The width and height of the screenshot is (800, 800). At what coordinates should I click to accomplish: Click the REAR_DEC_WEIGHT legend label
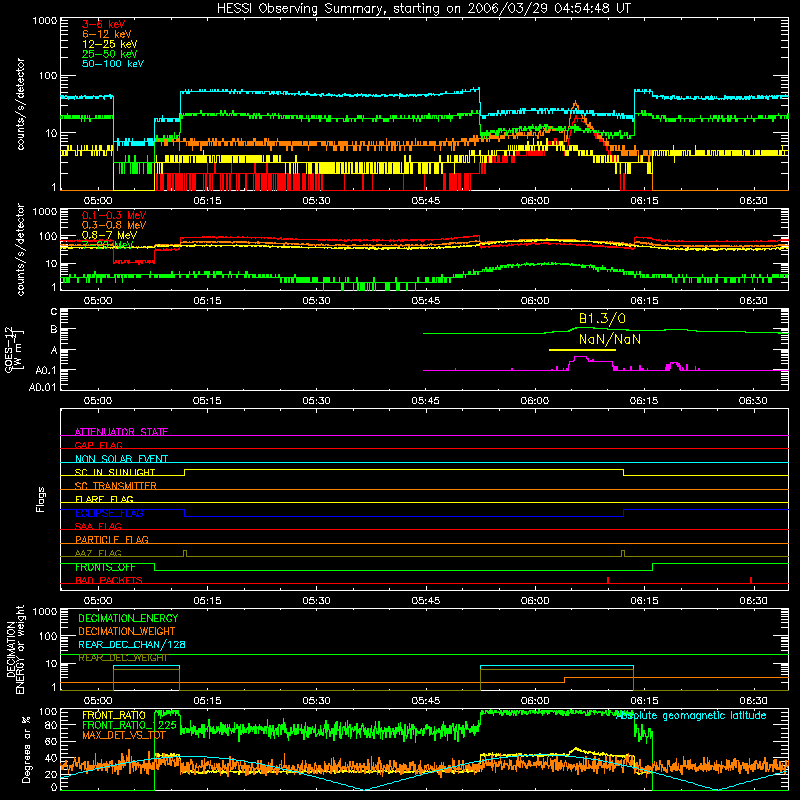pos(122,658)
